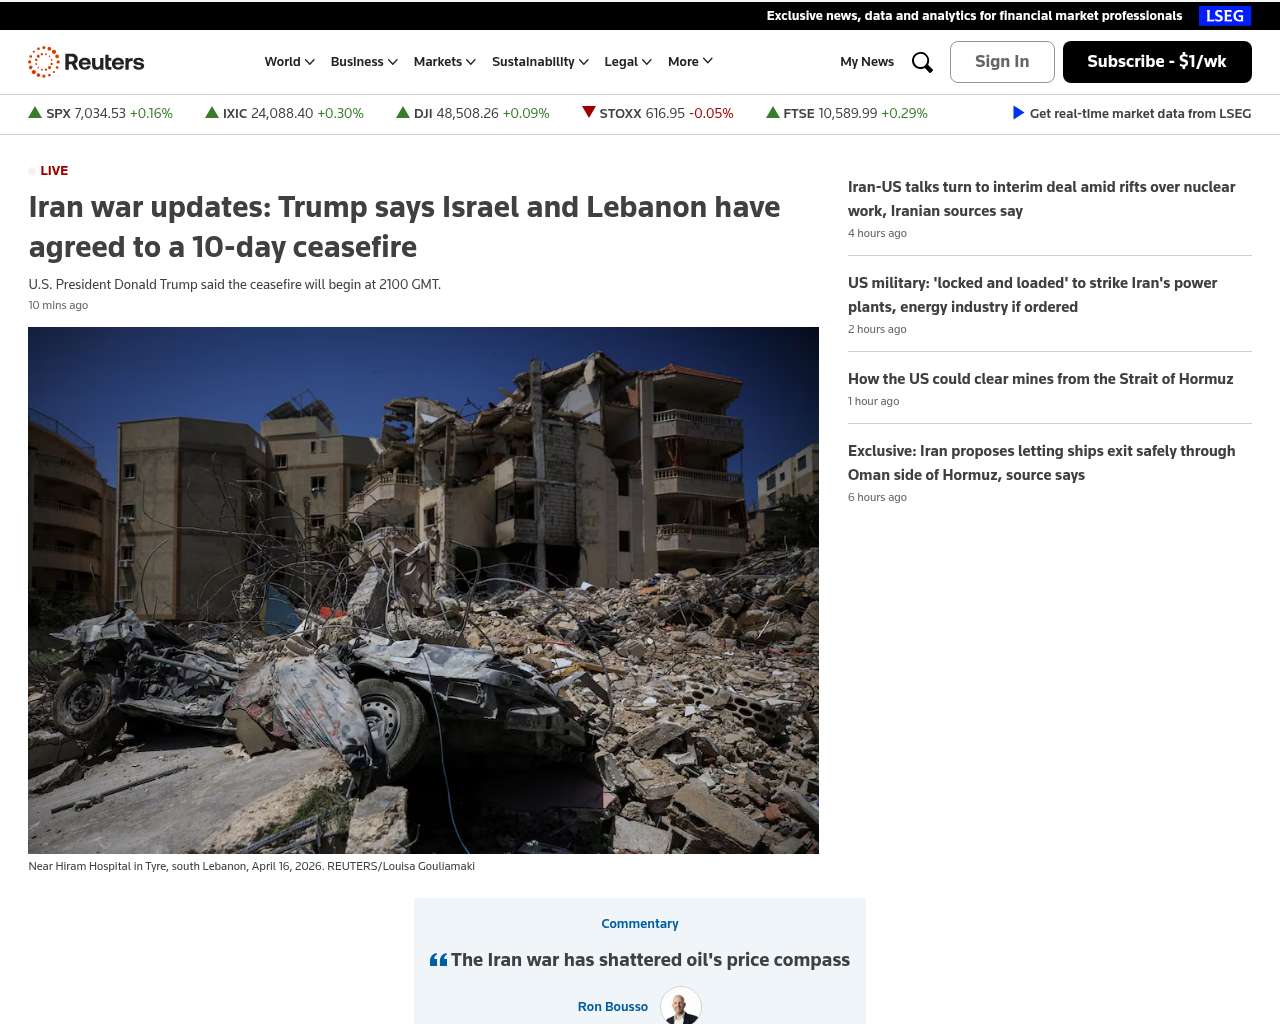Expand the World menu dropdown
1280x1024 pixels.
coord(289,62)
